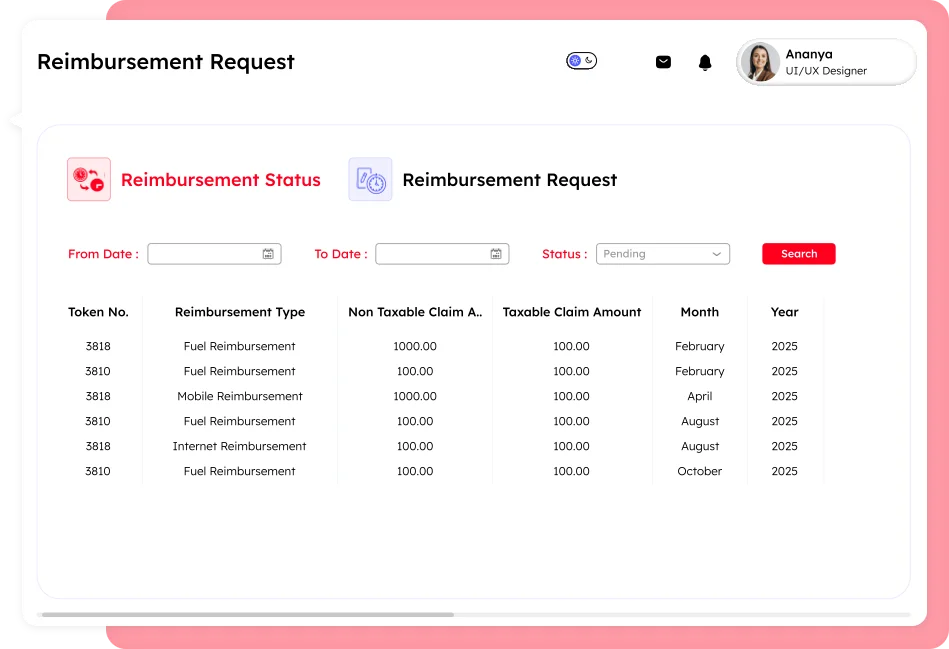Click Ananya's profile avatar
The height and width of the screenshot is (649, 949).
[x=761, y=62]
